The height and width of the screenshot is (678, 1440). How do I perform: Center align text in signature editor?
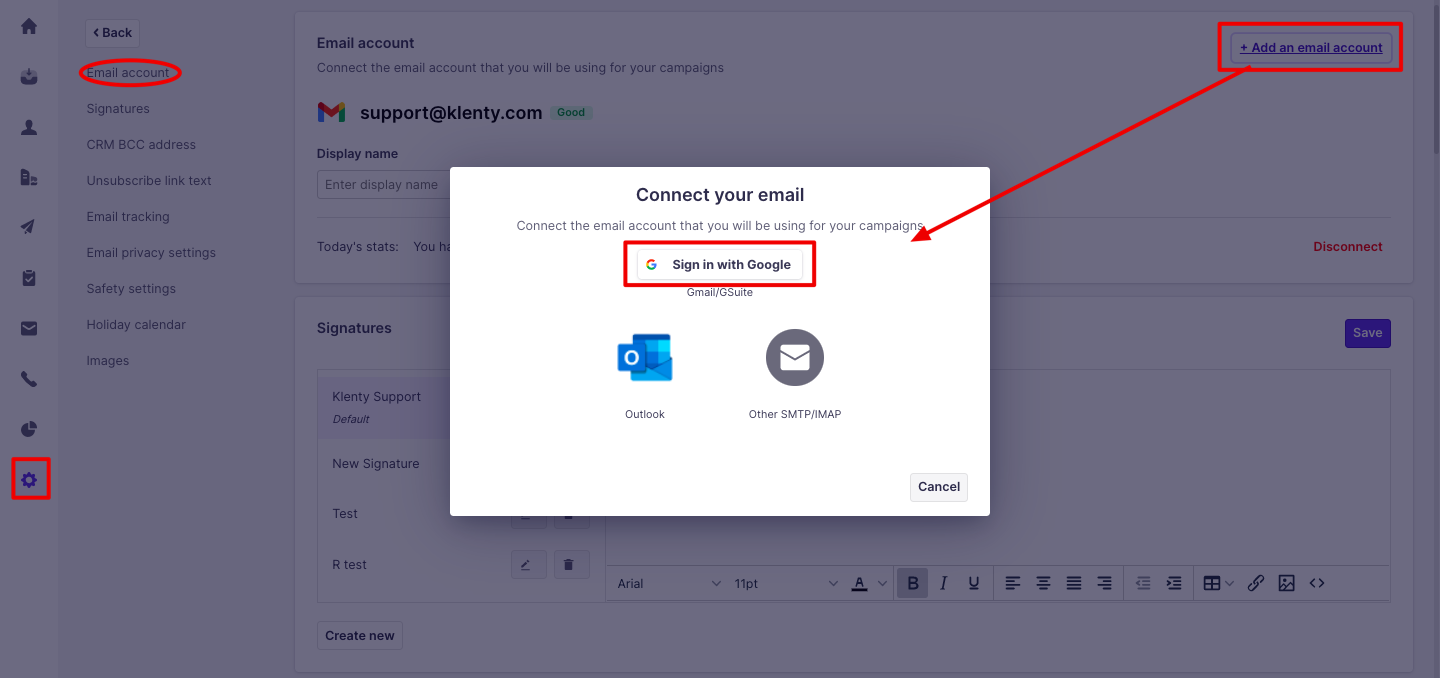[x=1043, y=583]
